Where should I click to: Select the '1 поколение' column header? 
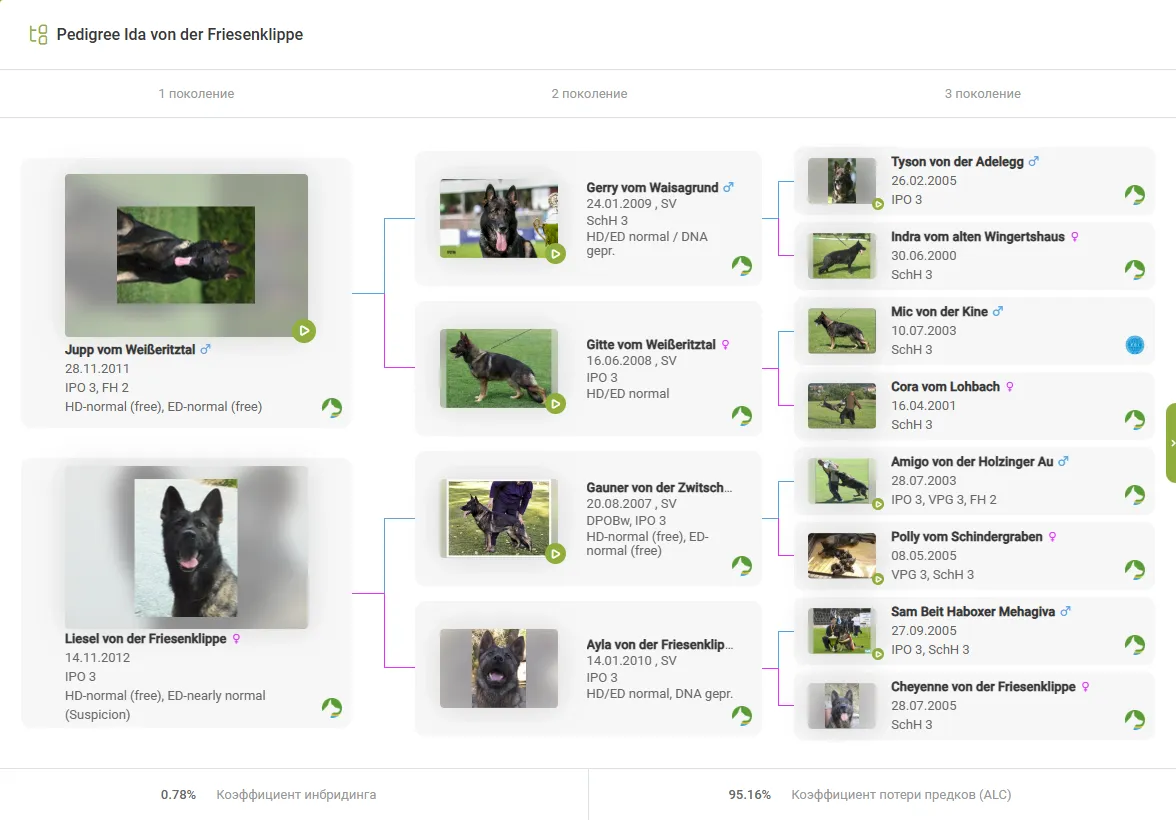click(x=196, y=94)
